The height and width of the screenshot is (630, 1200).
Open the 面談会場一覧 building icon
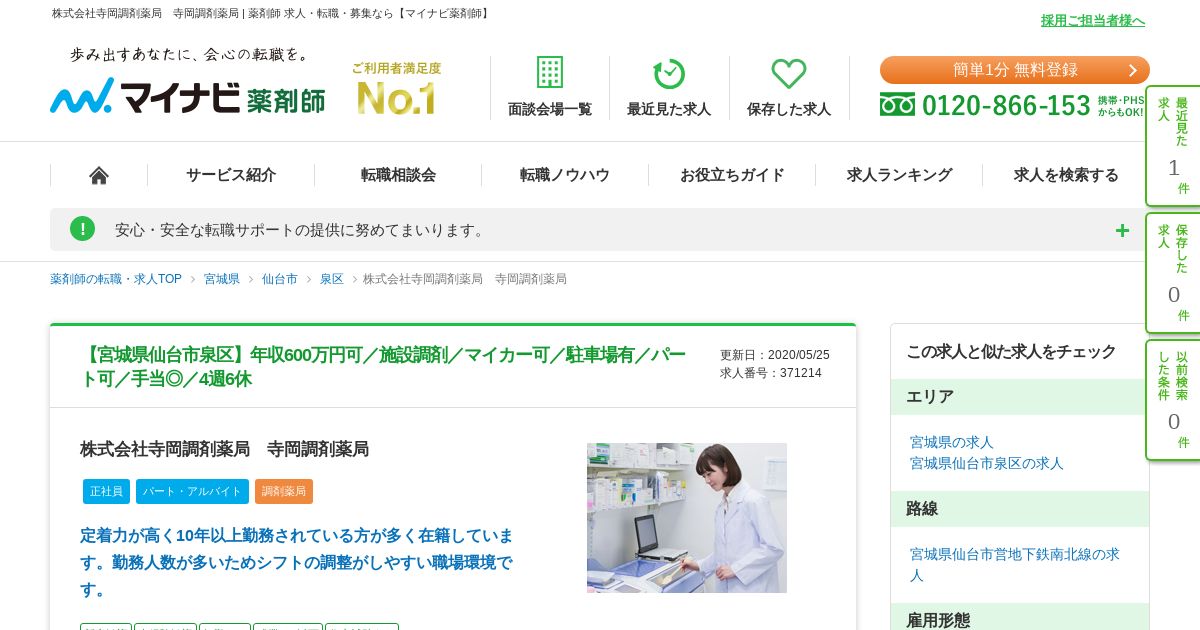[x=549, y=73]
